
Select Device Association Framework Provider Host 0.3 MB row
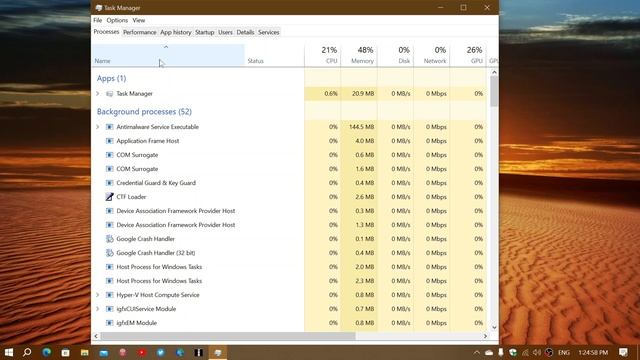289,211
